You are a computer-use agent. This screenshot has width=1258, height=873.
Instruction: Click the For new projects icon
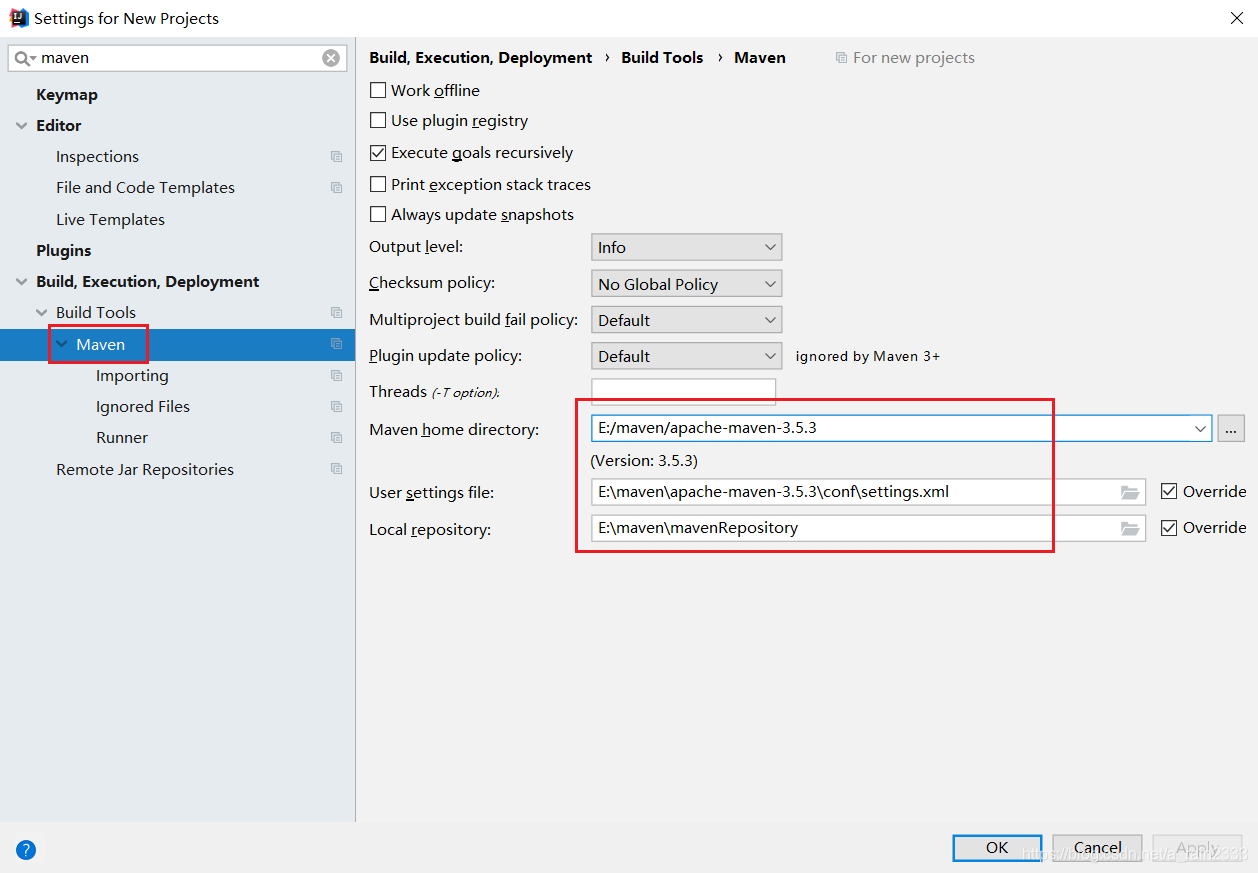tap(842, 58)
